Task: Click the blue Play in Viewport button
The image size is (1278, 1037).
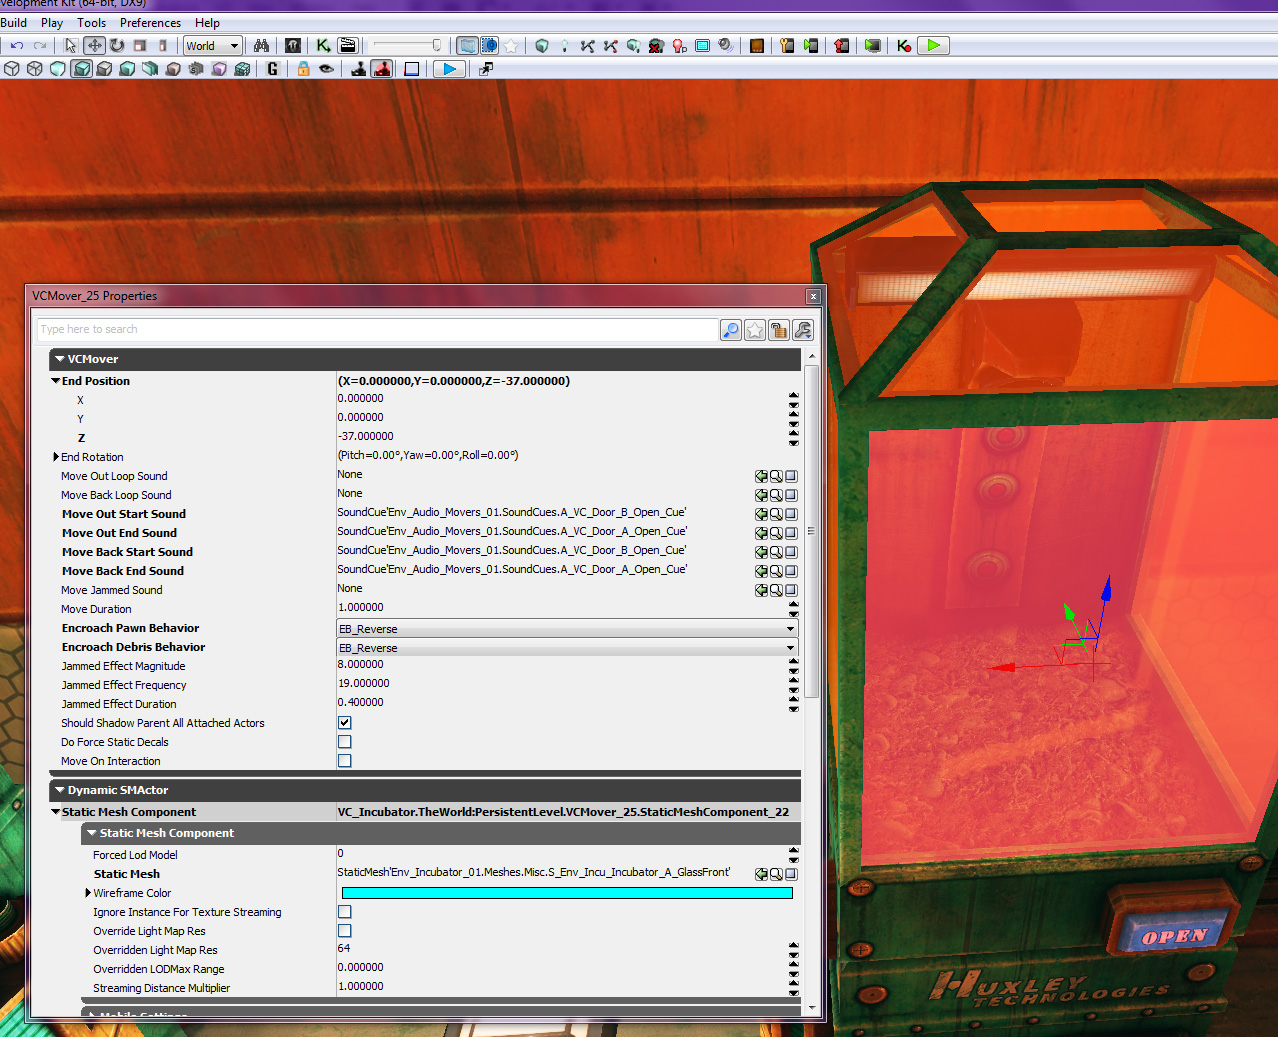Action: click(x=449, y=69)
